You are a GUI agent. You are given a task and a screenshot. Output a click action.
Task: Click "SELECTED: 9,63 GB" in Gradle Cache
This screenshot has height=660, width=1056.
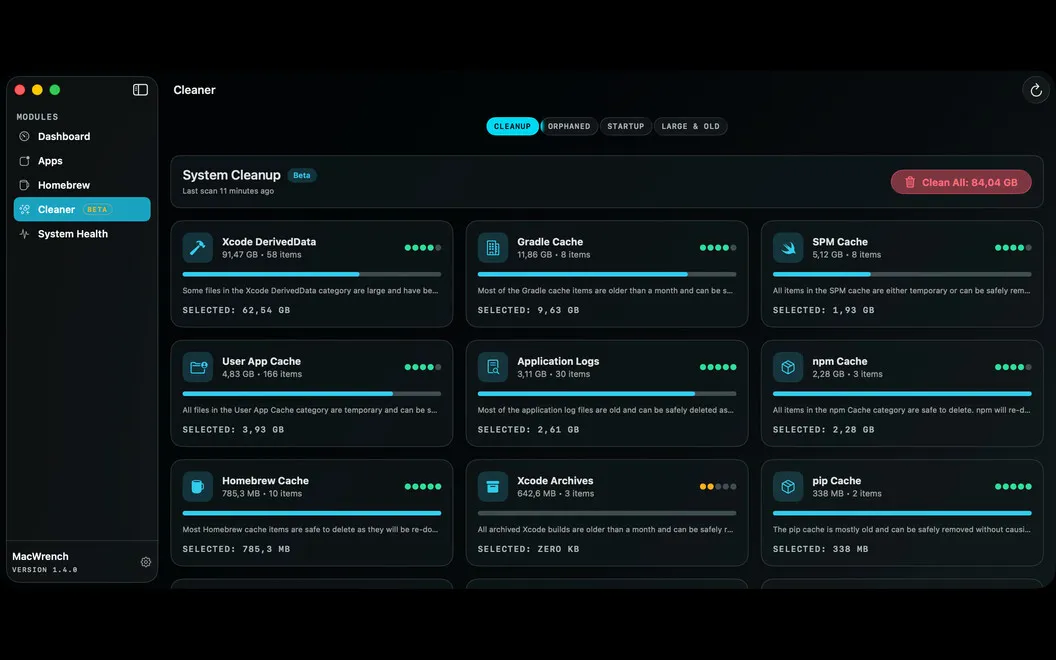pos(528,310)
